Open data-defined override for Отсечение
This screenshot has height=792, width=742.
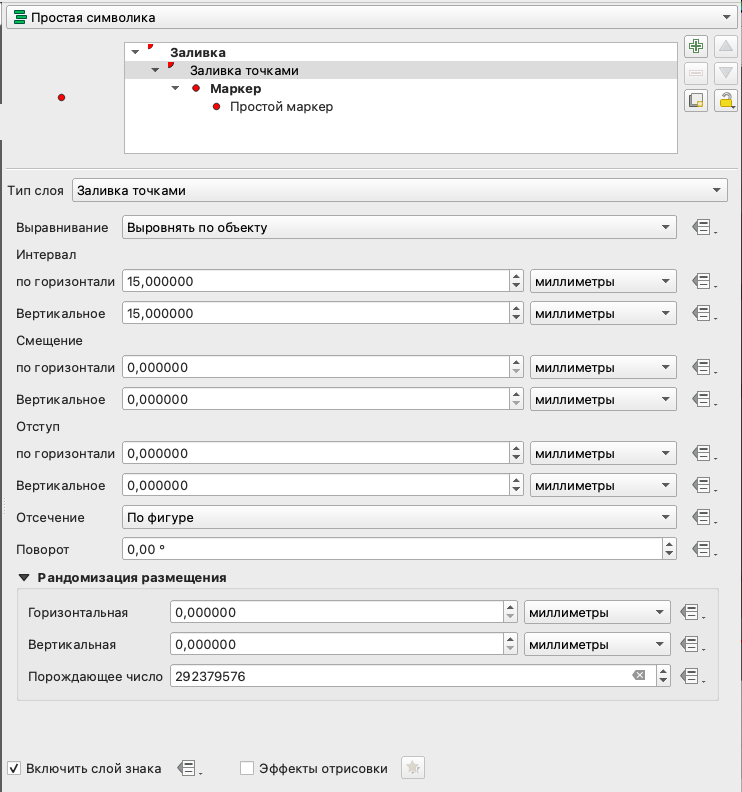point(702,518)
